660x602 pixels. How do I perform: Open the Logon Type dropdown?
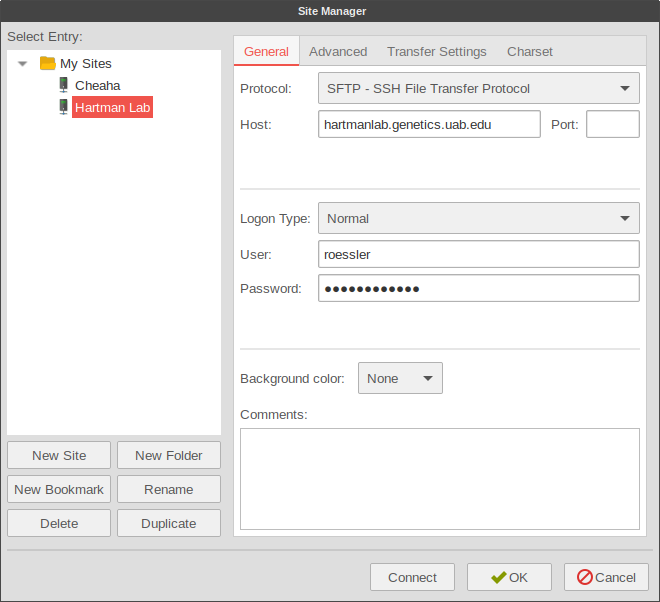478,218
